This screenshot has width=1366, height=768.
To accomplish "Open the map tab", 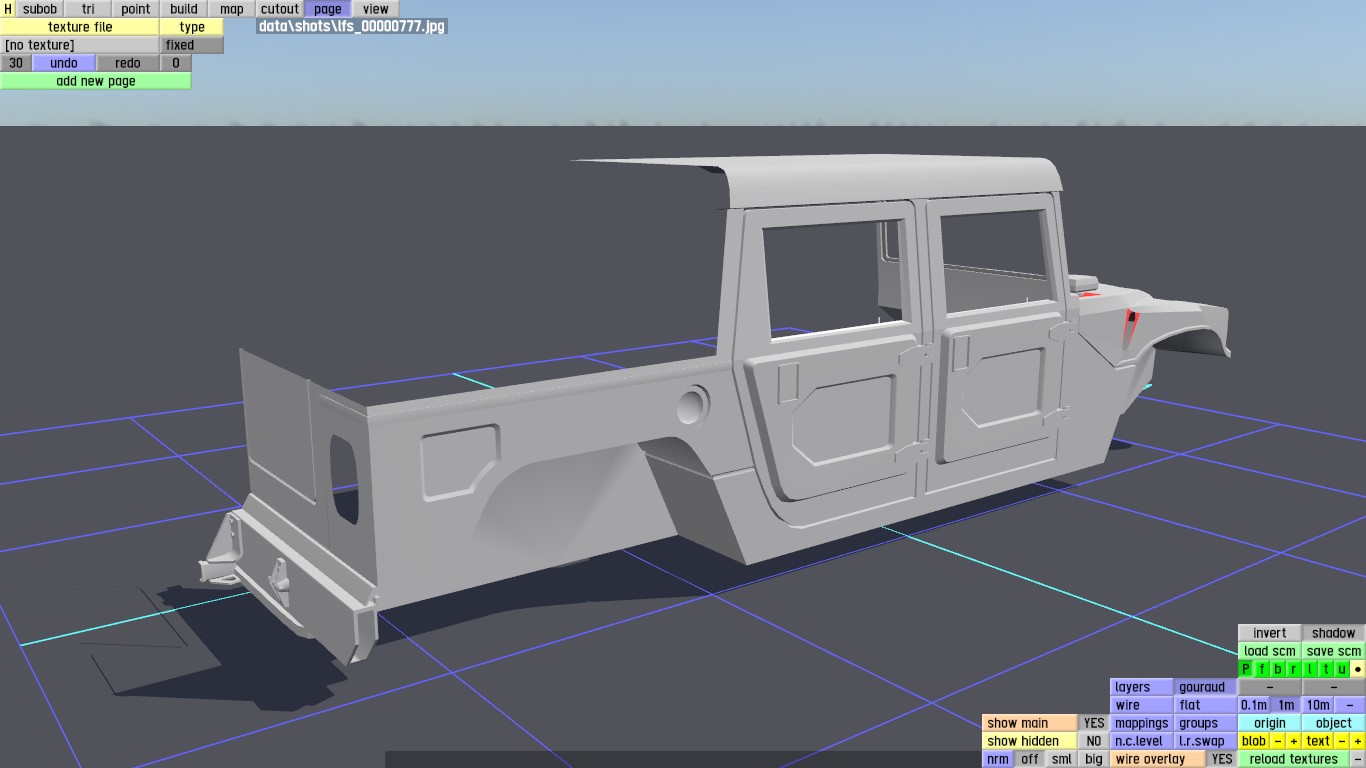I will click(232, 9).
